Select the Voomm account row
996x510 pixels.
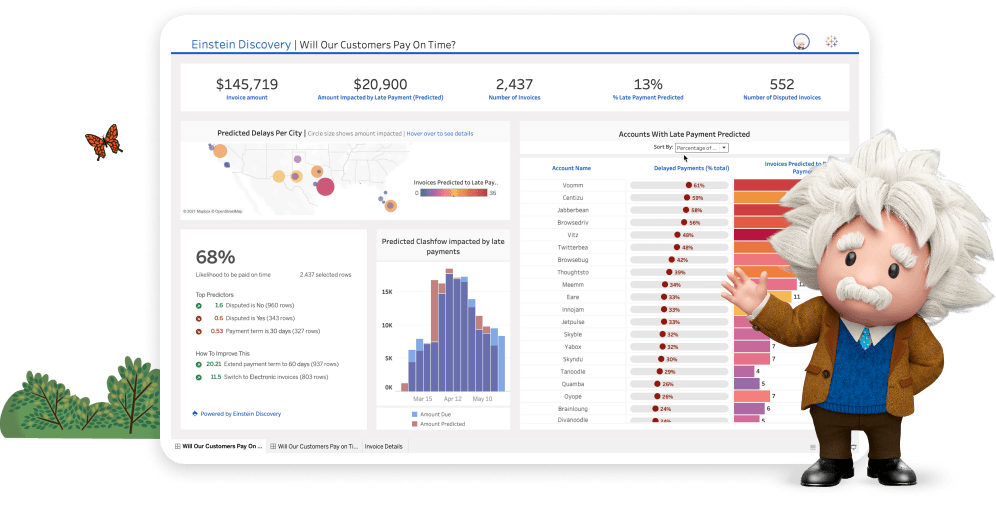pyautogui.click(x=572, y=185)
